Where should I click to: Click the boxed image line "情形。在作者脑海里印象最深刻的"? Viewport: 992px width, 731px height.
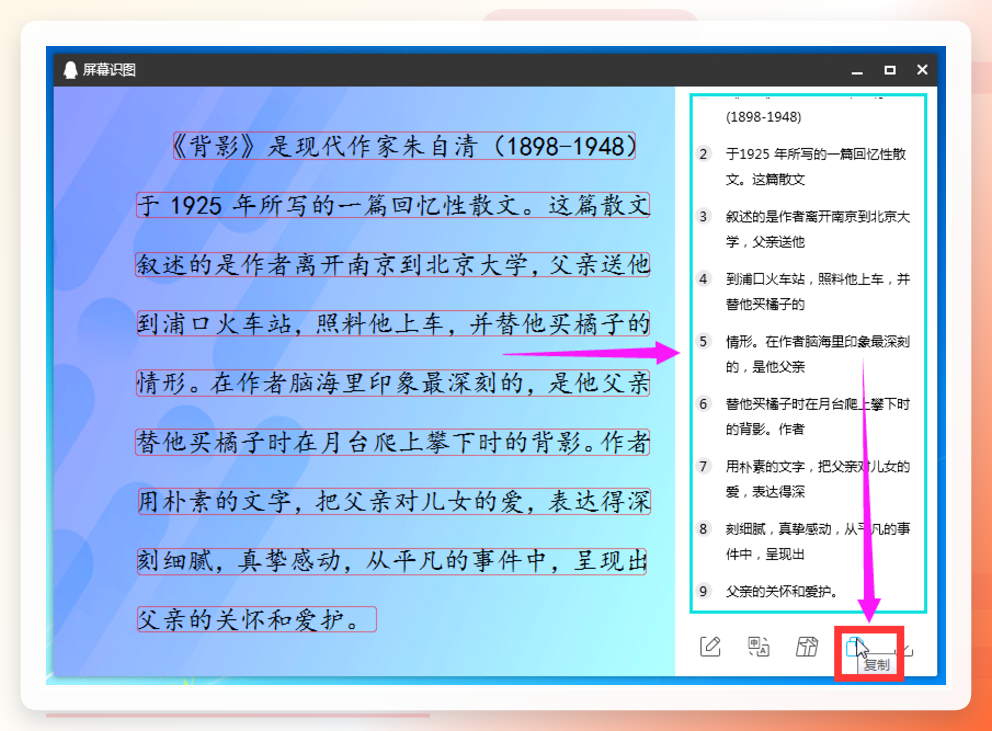[393, 383]
